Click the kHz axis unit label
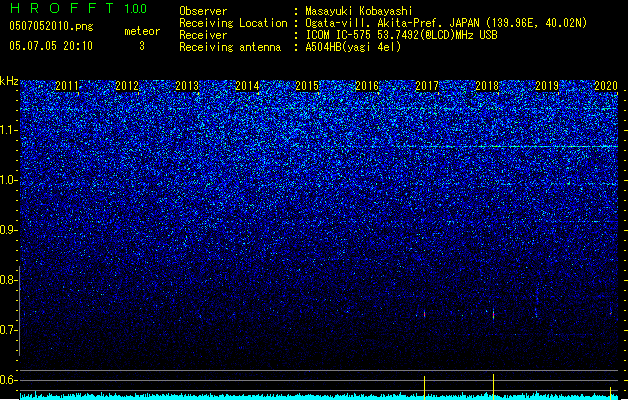This screenshot has height=400, width=629. click(x=9, y=81)
